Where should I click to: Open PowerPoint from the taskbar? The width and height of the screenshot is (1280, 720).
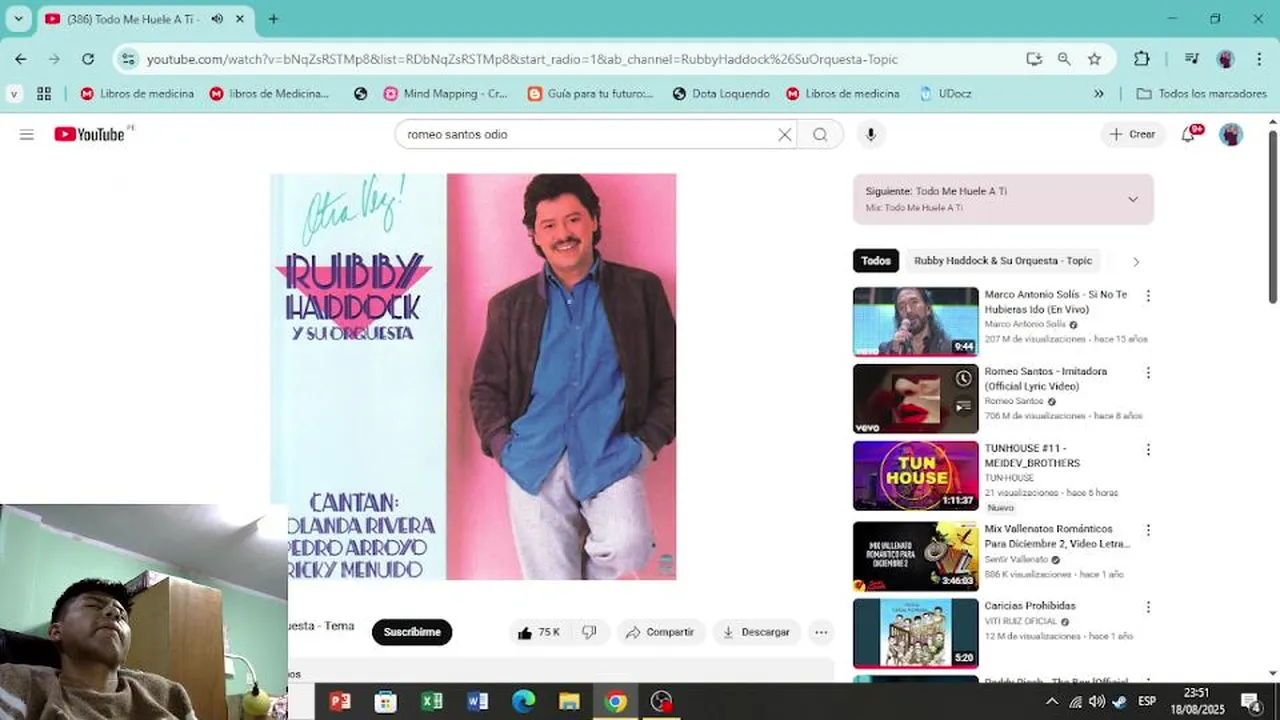pyautogui.click(x=340, y=701)
